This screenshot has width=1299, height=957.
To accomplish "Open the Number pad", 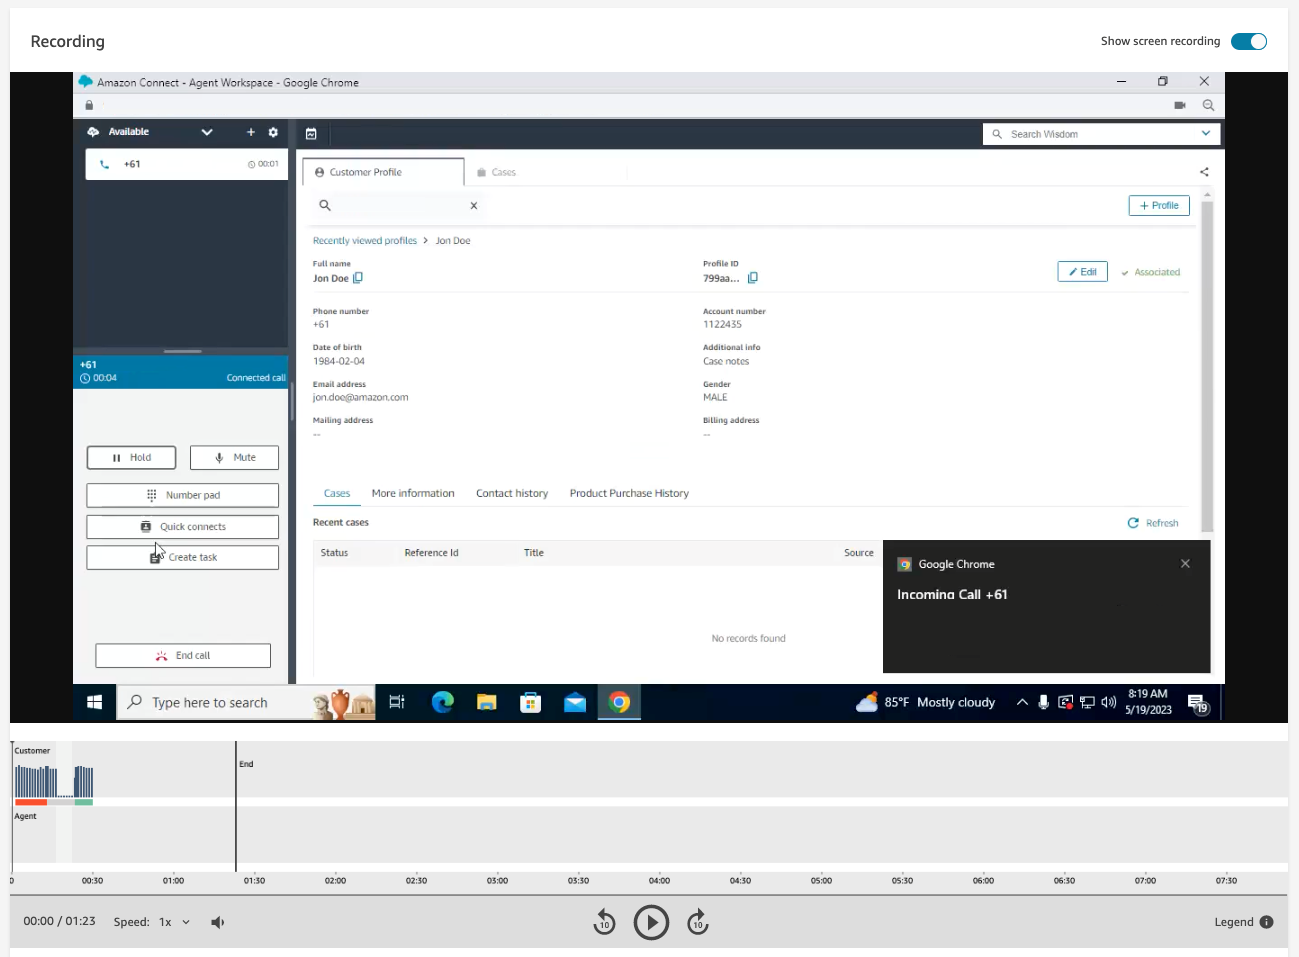I will coord(182,495).
